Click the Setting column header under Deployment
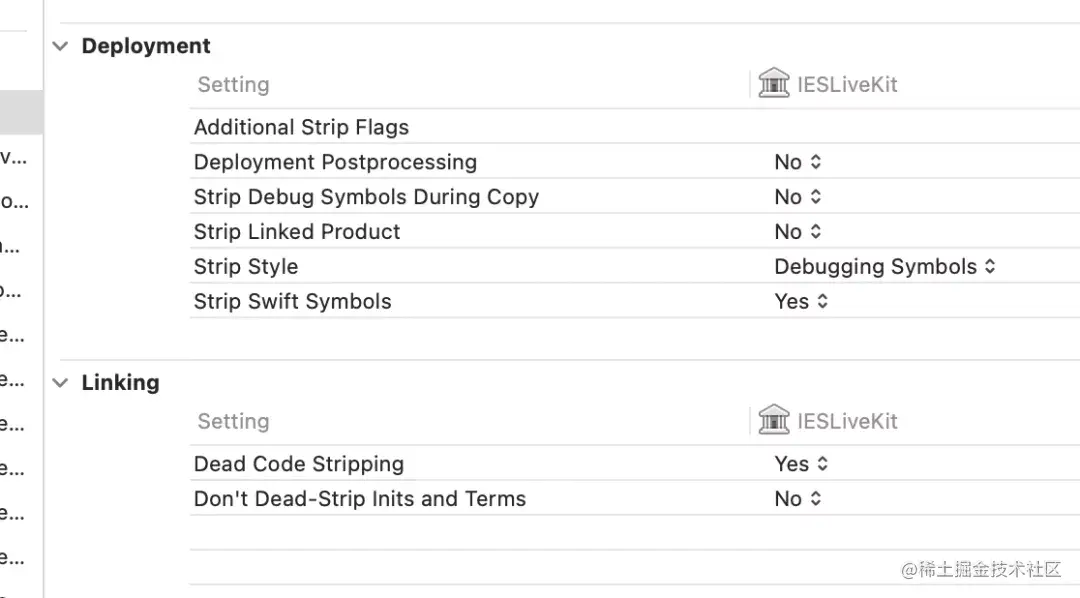The image size is (1080, 598). coord(233,85)
